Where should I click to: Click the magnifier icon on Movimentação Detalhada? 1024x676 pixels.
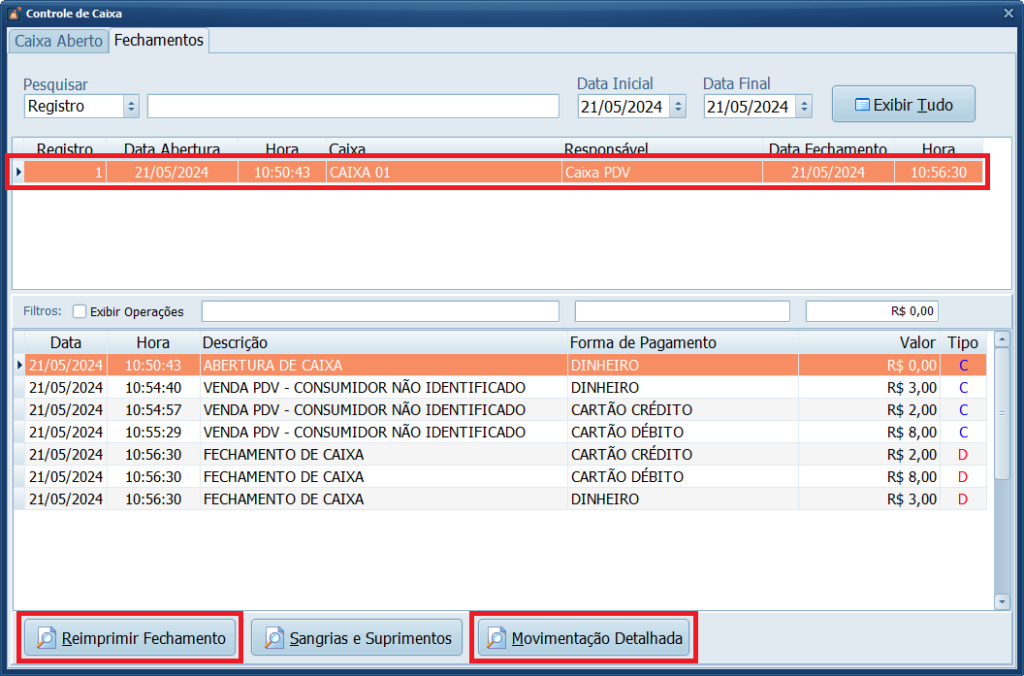496,639
